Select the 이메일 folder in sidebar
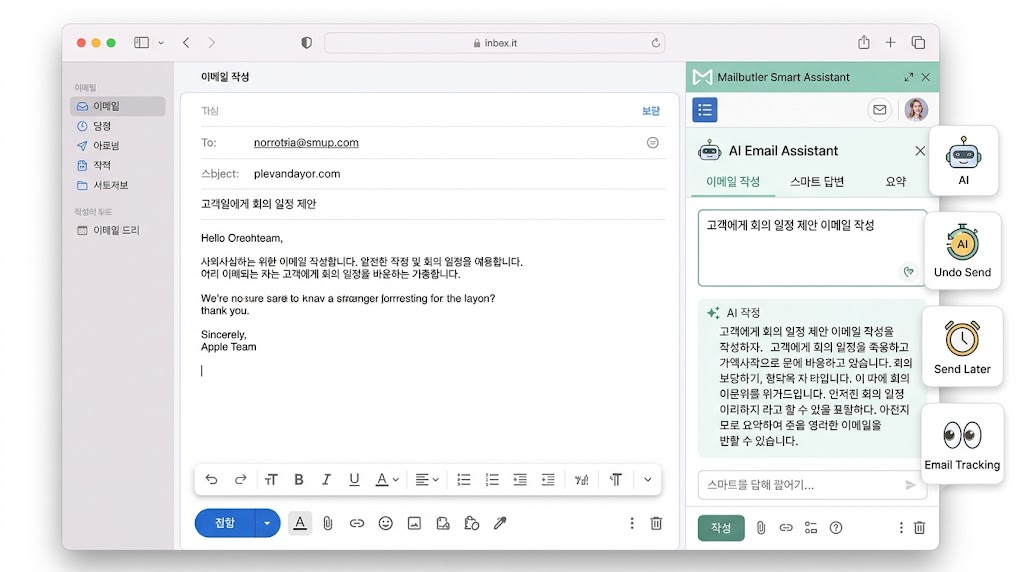Image resolution: width=1024 pixels, height=572 pixels. pyautogui.click(x=118, y=106)
